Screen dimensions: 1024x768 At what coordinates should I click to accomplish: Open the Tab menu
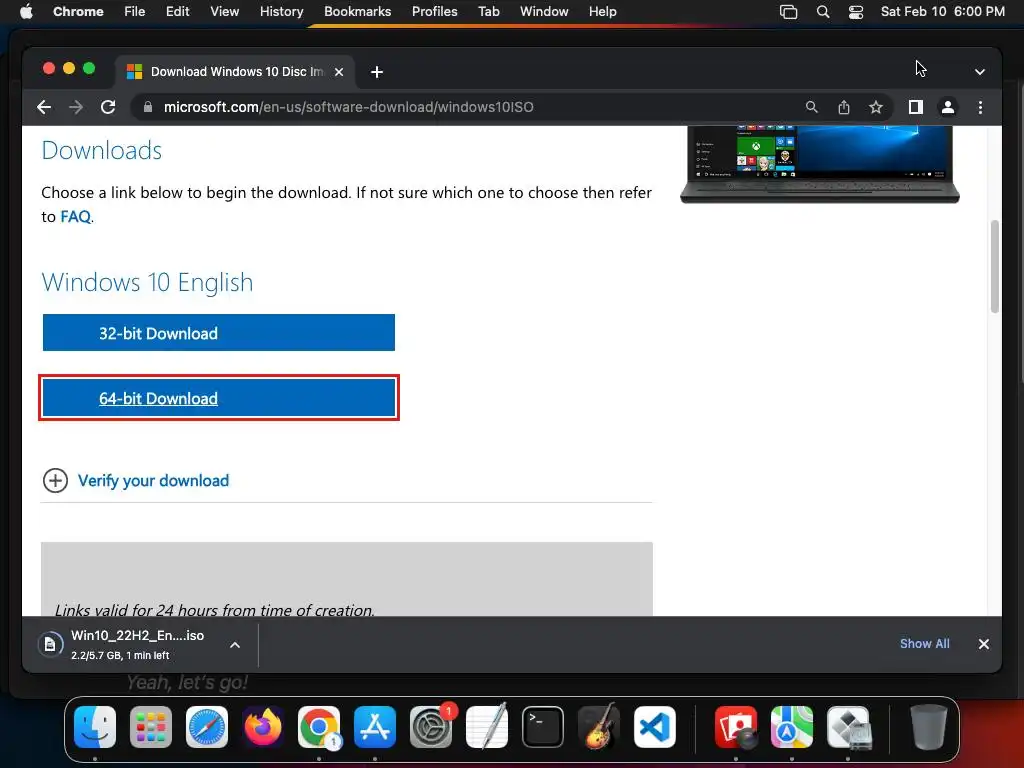coord(488,12)
